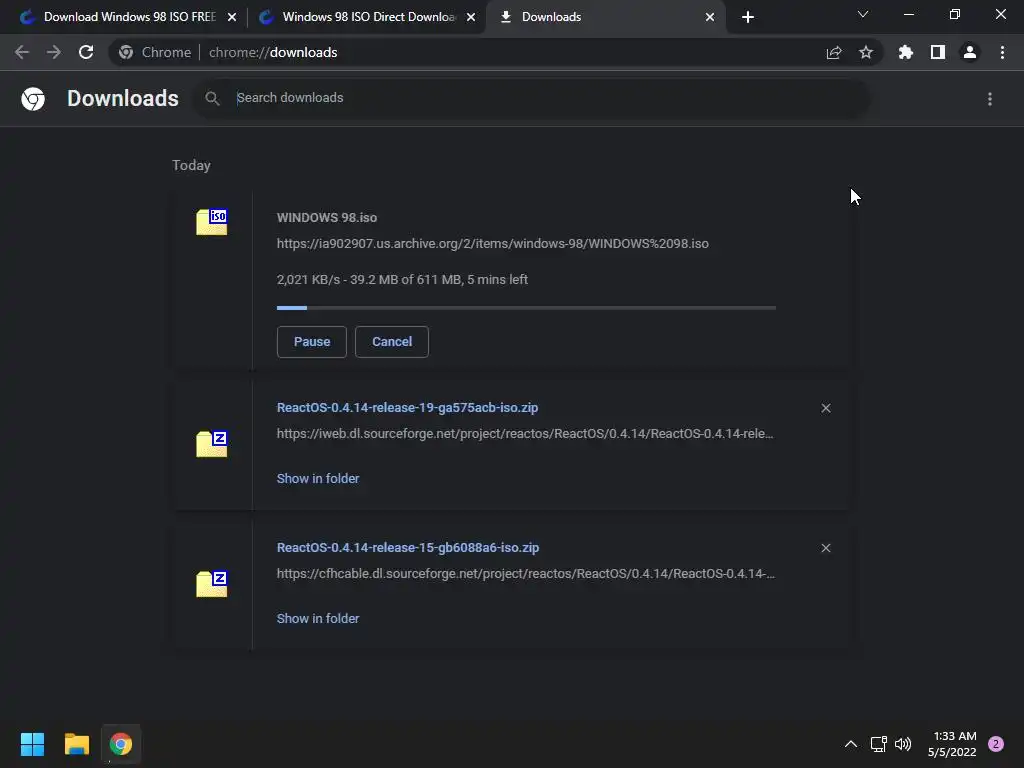The width and height of the screenshot is (1024, 768).
Task: Bookmark this tab with the star icon
Action: click(x=866, y=52)
